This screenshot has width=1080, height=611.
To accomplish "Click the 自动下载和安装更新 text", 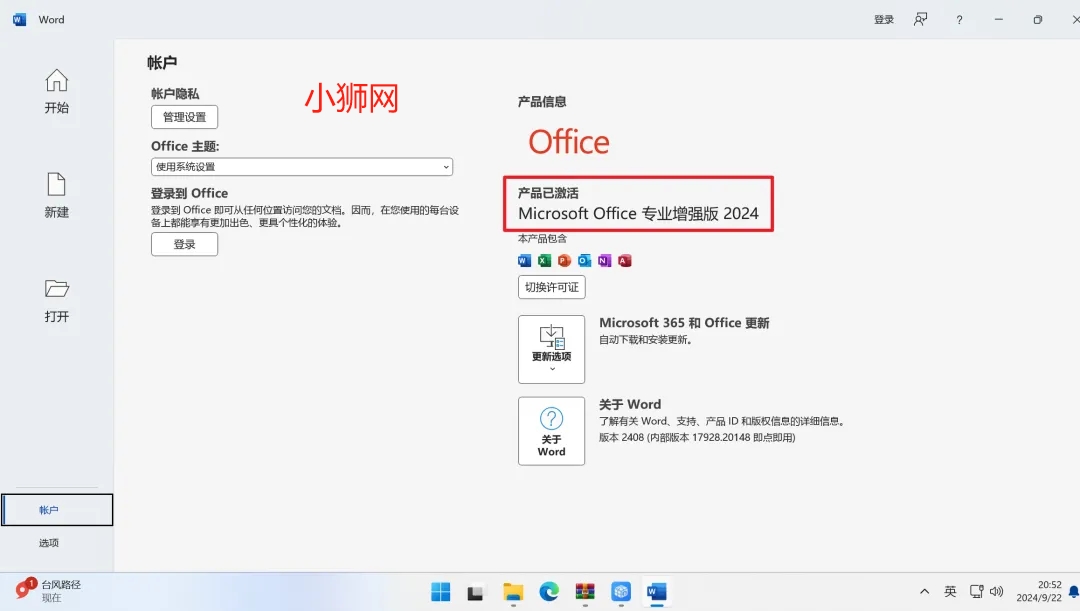I will pos(645,340).
